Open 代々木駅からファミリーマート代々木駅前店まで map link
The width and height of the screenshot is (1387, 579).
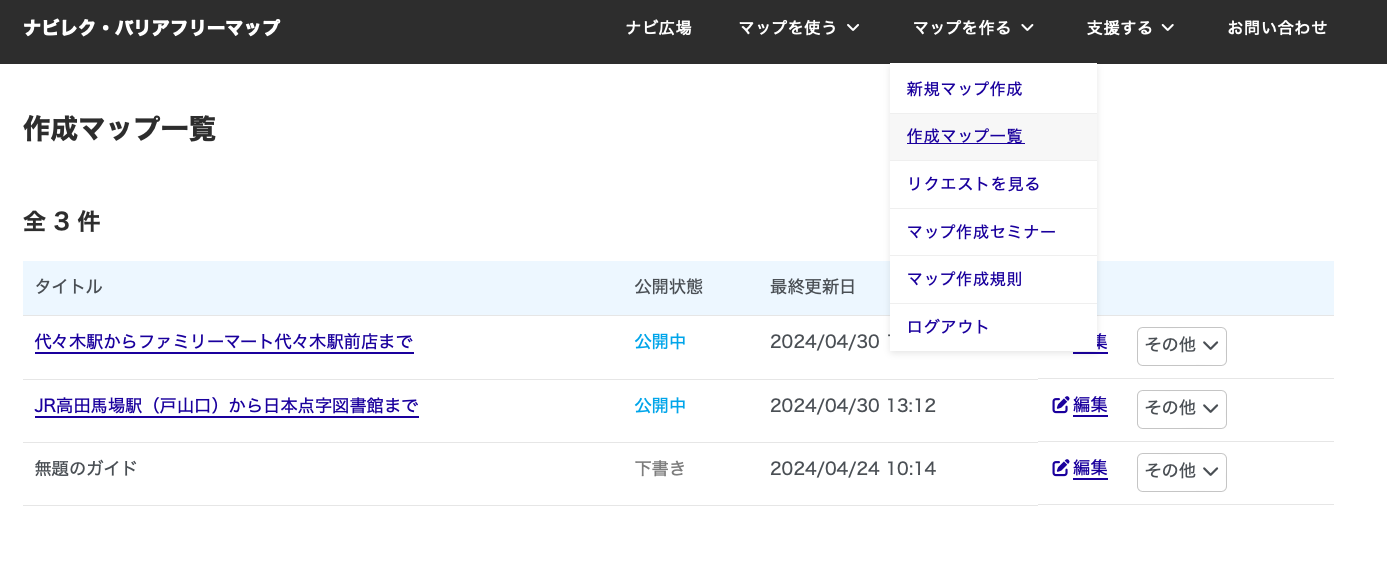coord(224,342)
